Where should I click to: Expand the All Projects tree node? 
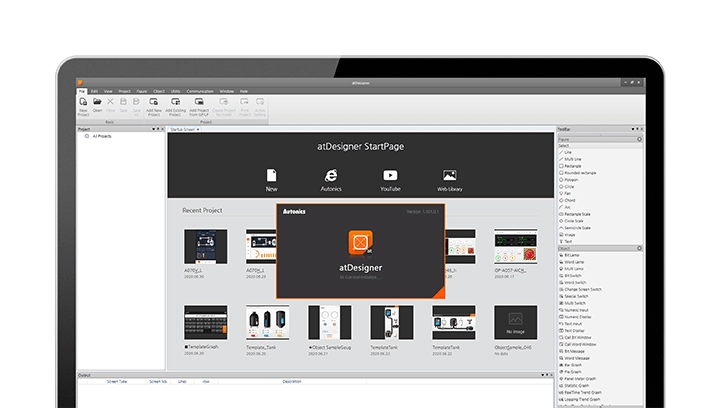(87, 135)
